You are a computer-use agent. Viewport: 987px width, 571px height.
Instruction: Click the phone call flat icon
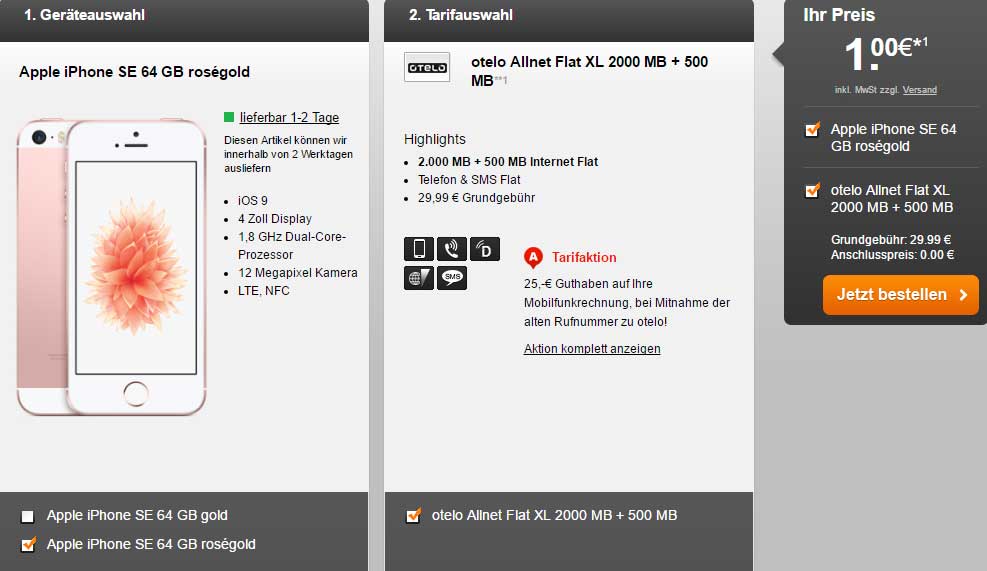452,249
